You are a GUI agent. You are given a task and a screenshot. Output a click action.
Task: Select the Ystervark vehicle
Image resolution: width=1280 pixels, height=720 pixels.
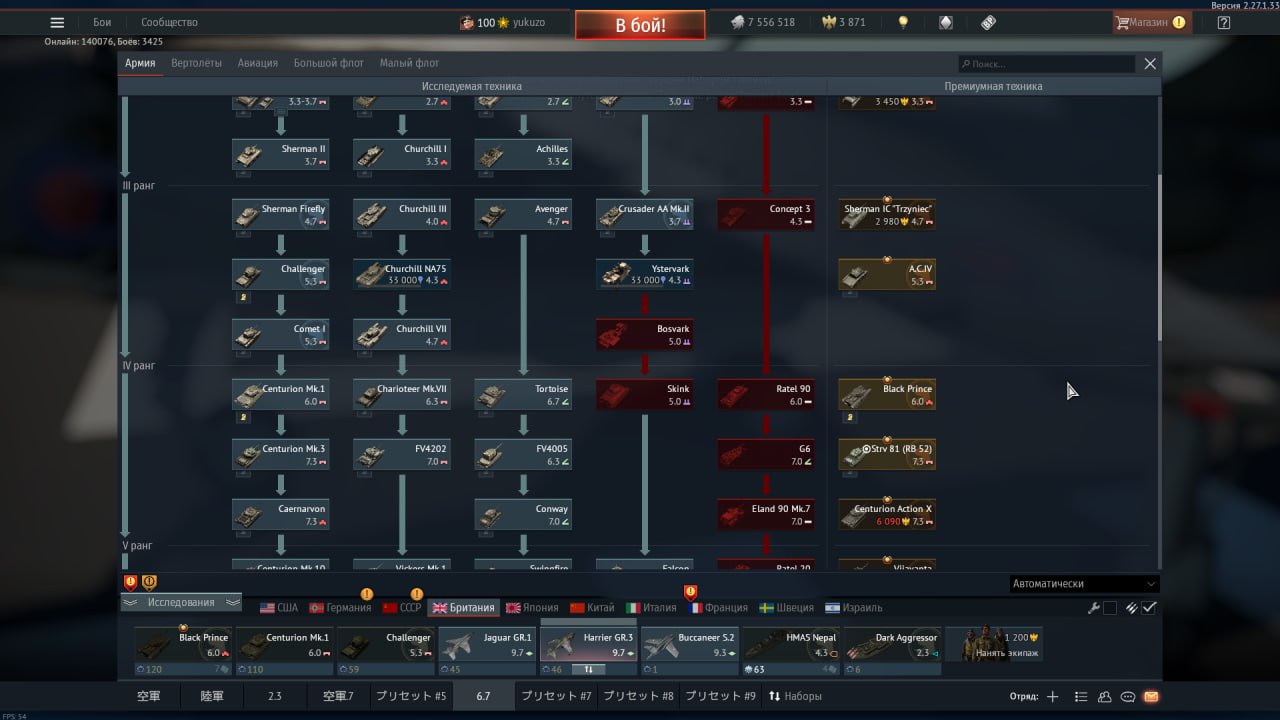click(x=645, y=275)
